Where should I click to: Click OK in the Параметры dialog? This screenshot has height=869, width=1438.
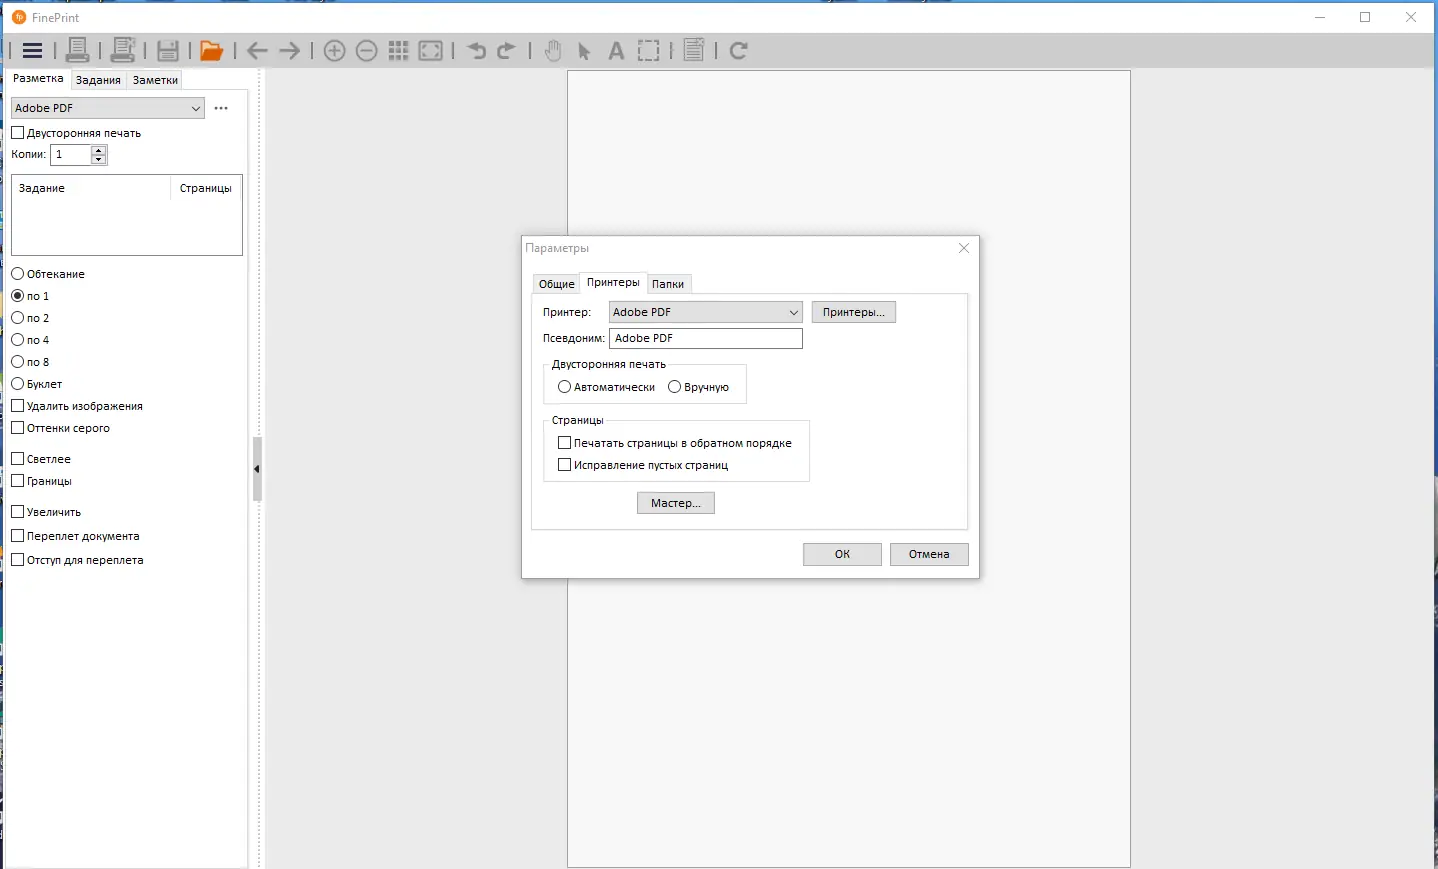pyautogui.click(x=842, y=554)
